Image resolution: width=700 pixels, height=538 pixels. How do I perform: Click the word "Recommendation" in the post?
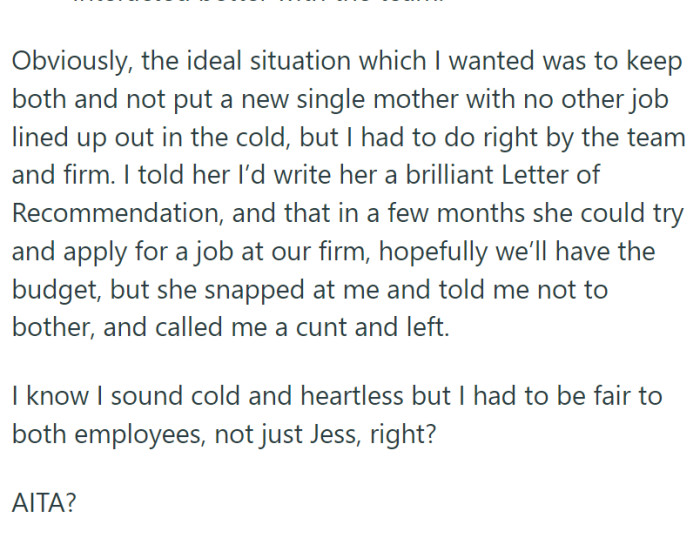109,214
